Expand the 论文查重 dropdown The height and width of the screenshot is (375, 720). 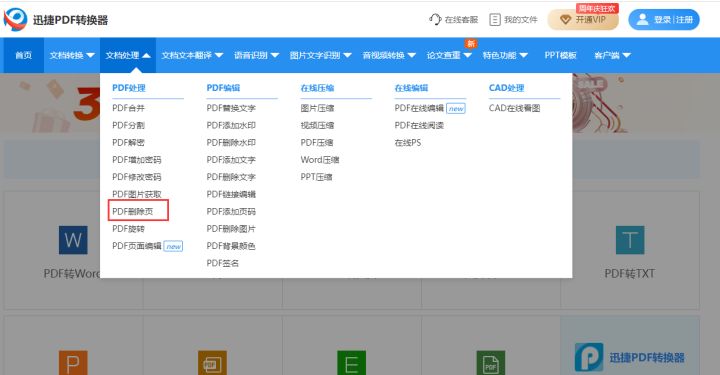(x=467, y=55)
